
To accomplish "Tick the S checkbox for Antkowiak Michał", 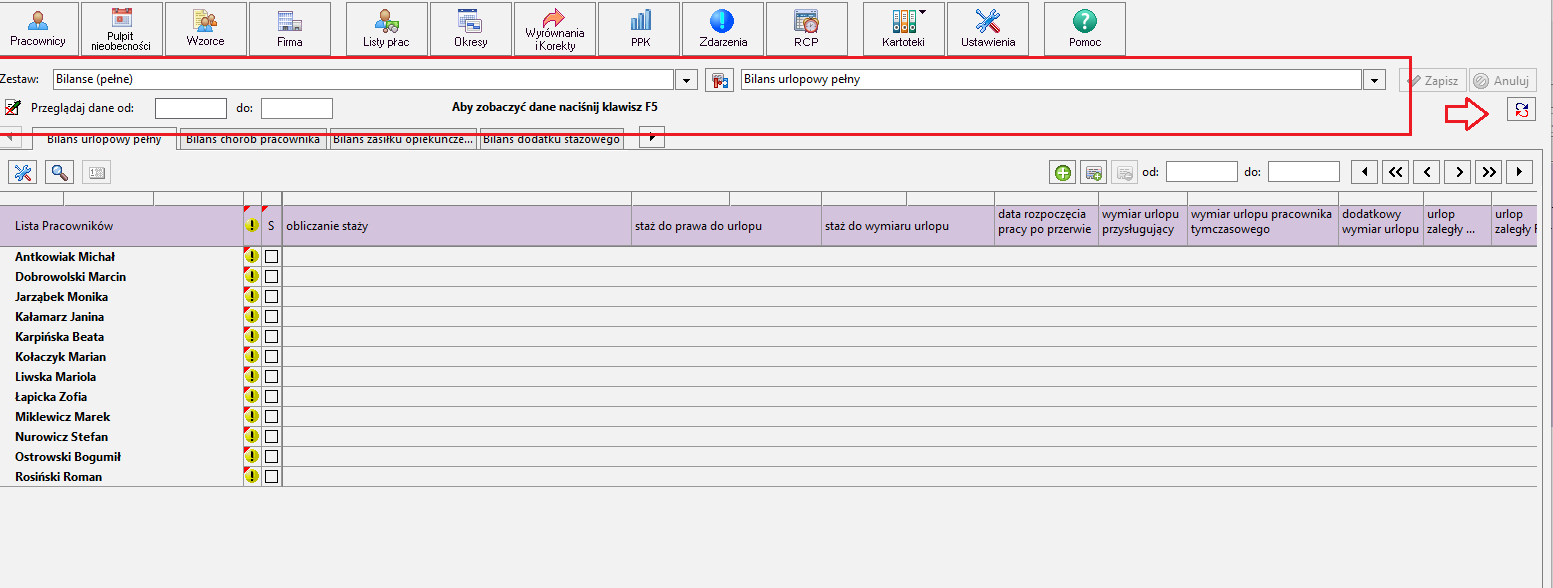I will 271,257.
